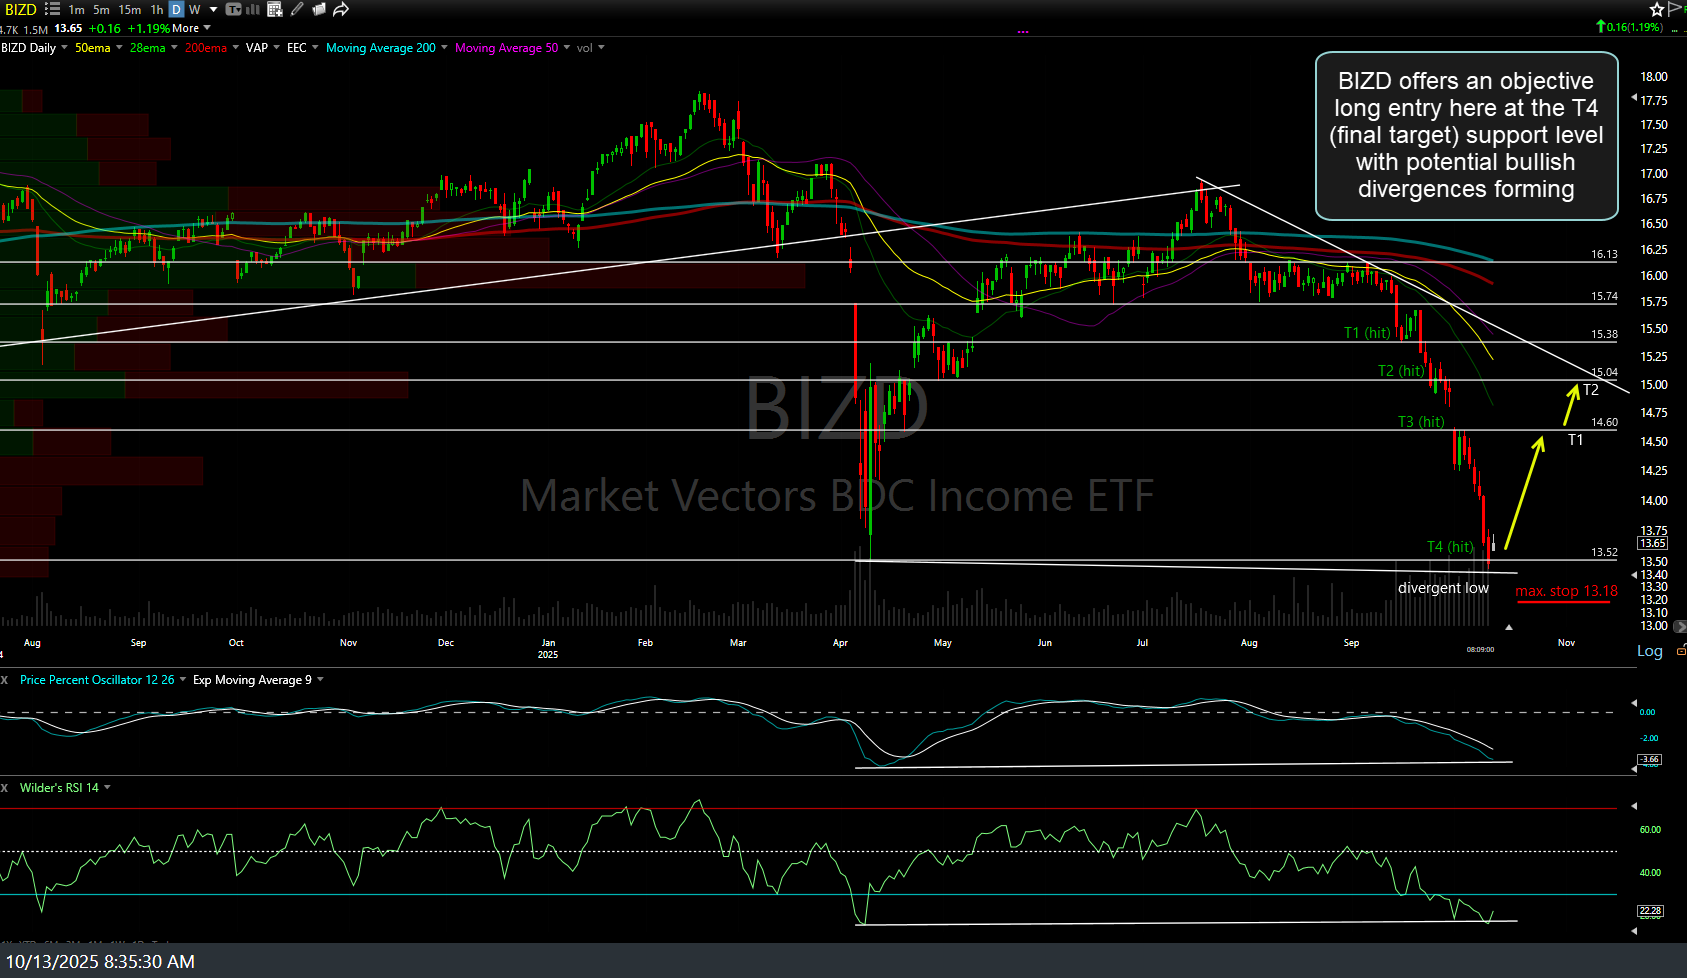
Task: Add BIZD to favorites with star icon
Action: [1656, 9]
